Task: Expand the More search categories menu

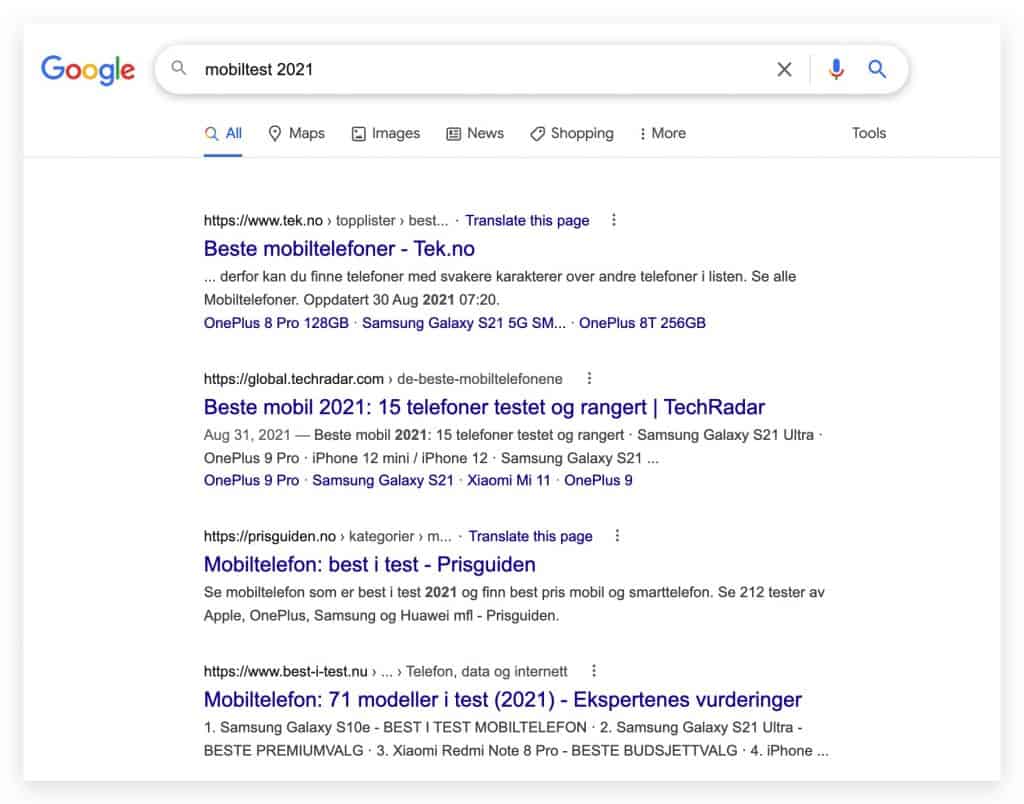Action: click(662, 133)
